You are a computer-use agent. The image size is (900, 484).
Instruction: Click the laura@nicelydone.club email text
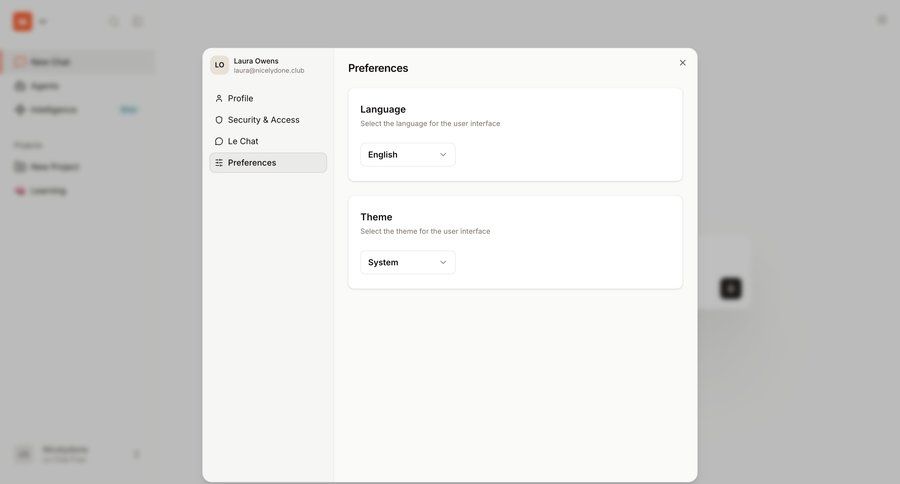click(269, 71)
